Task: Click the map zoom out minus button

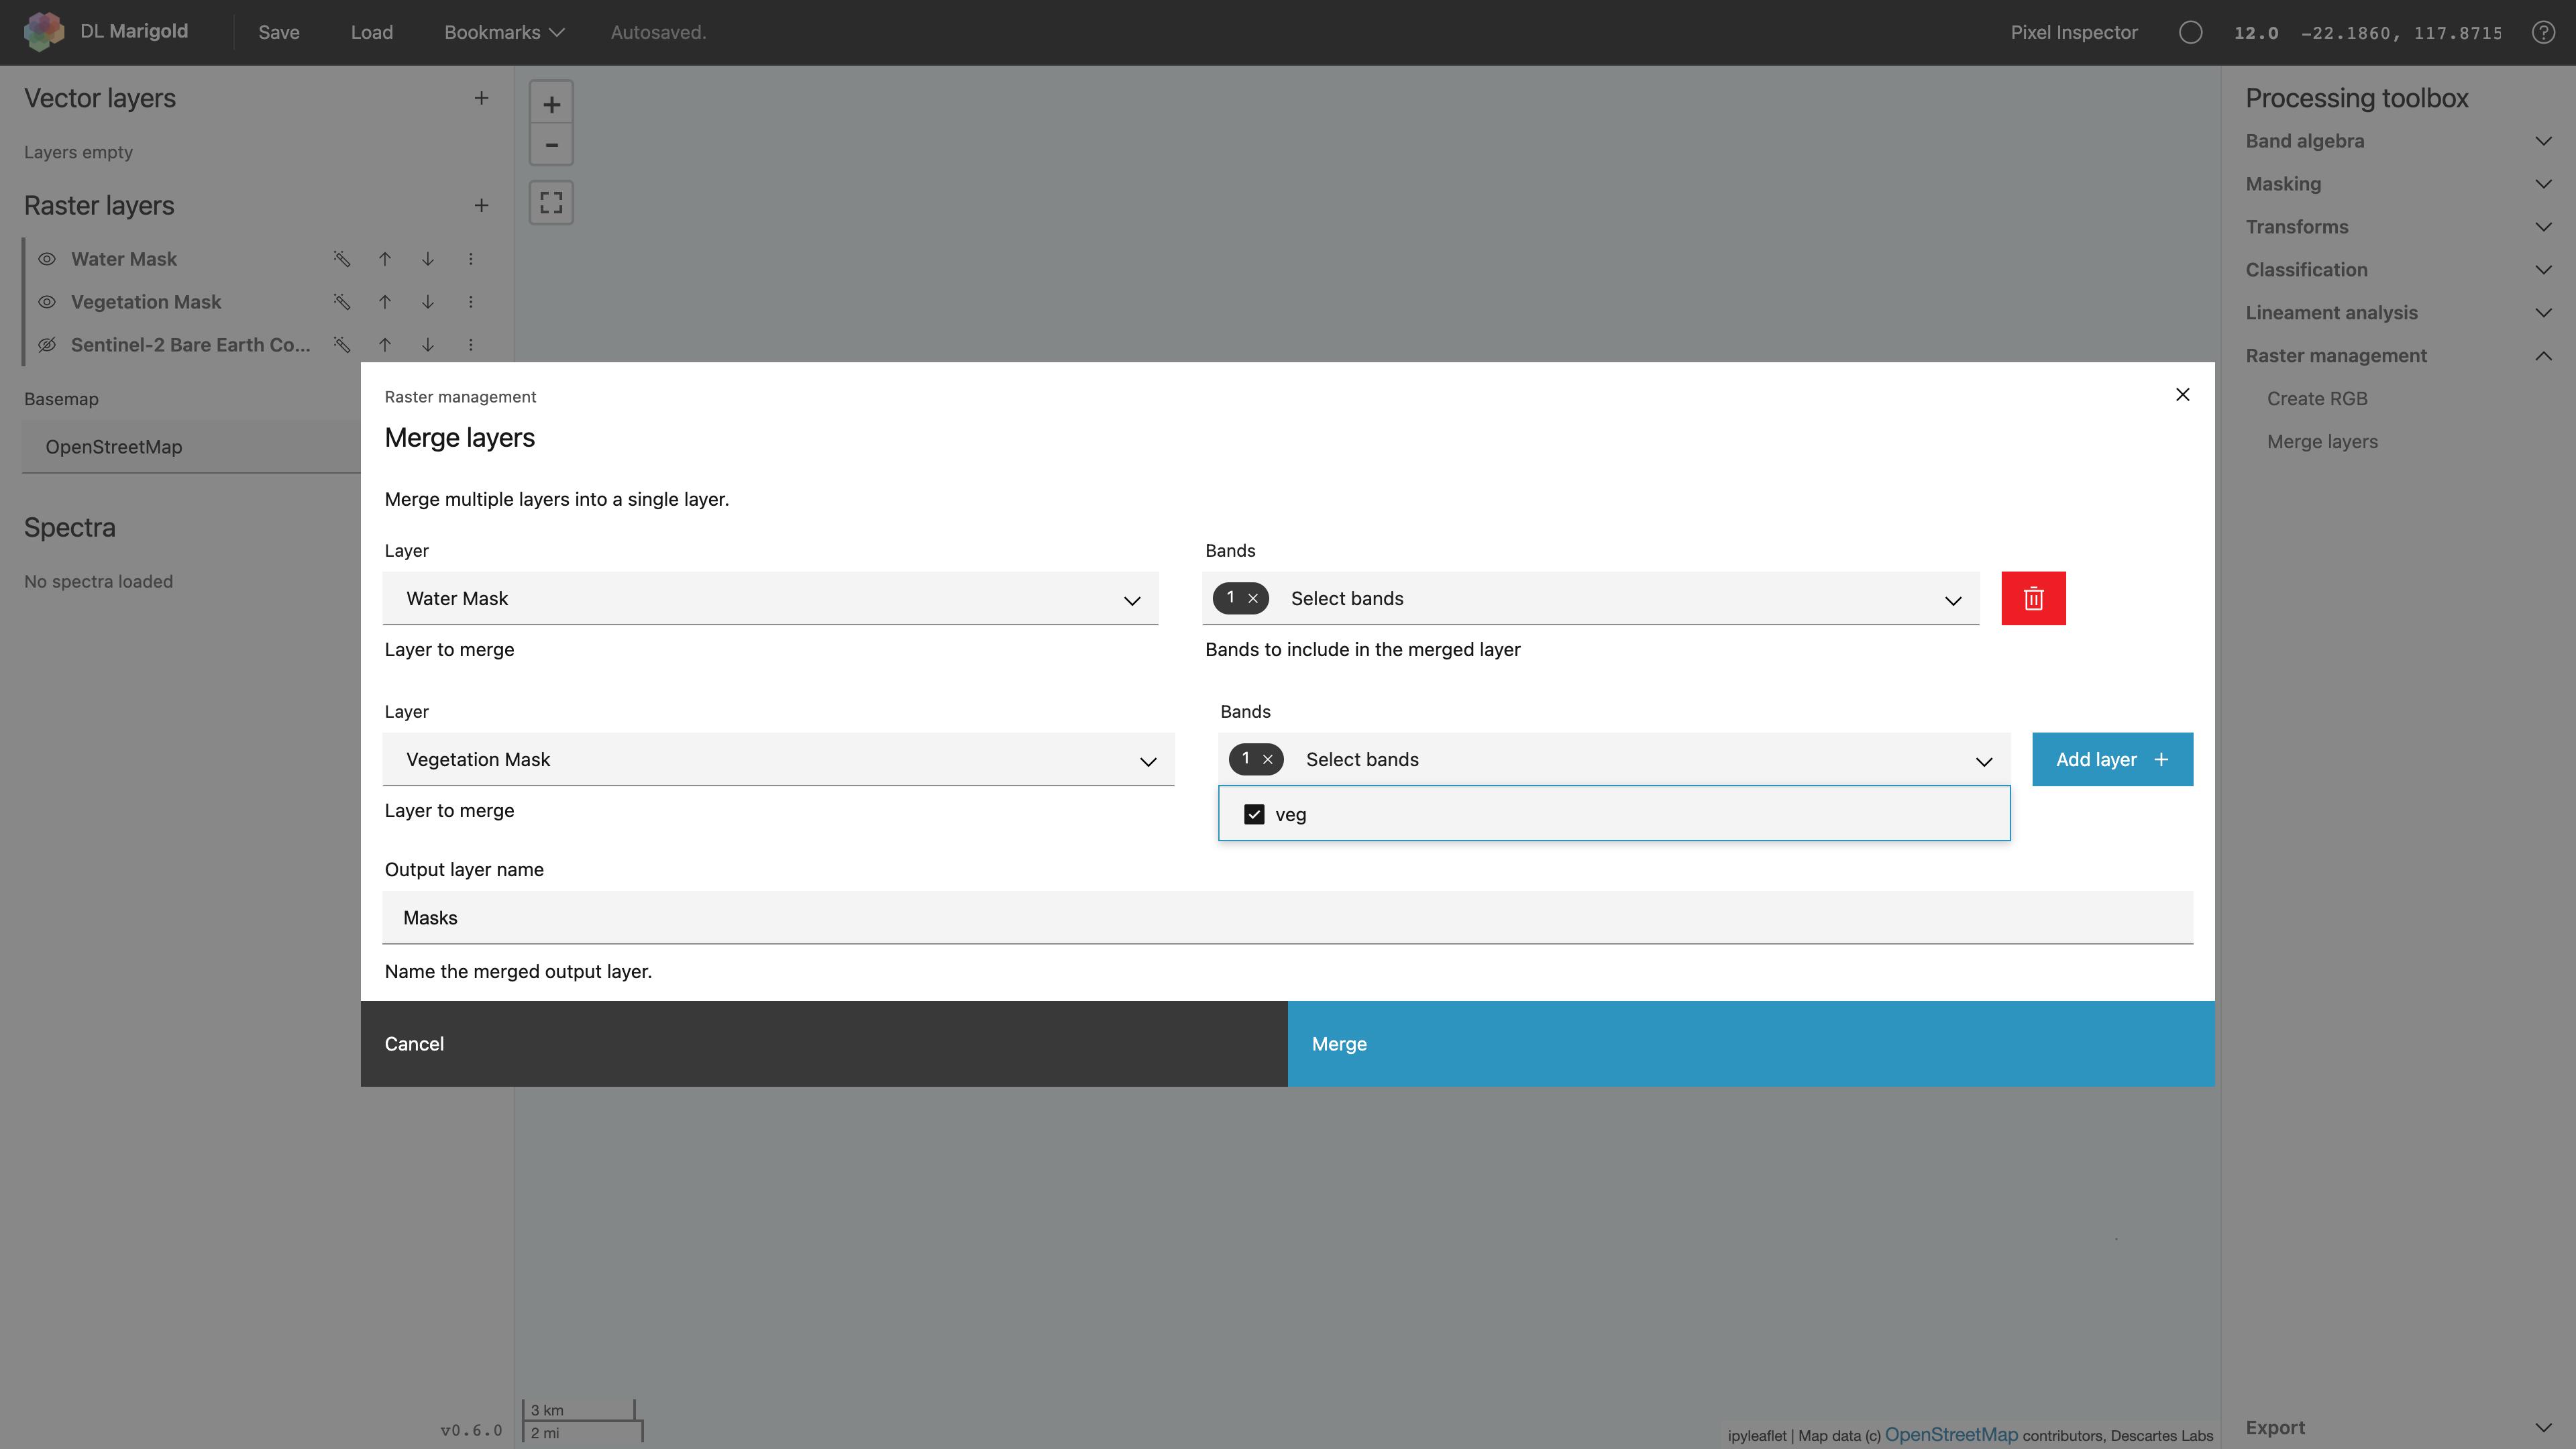Action: point(551,145)
